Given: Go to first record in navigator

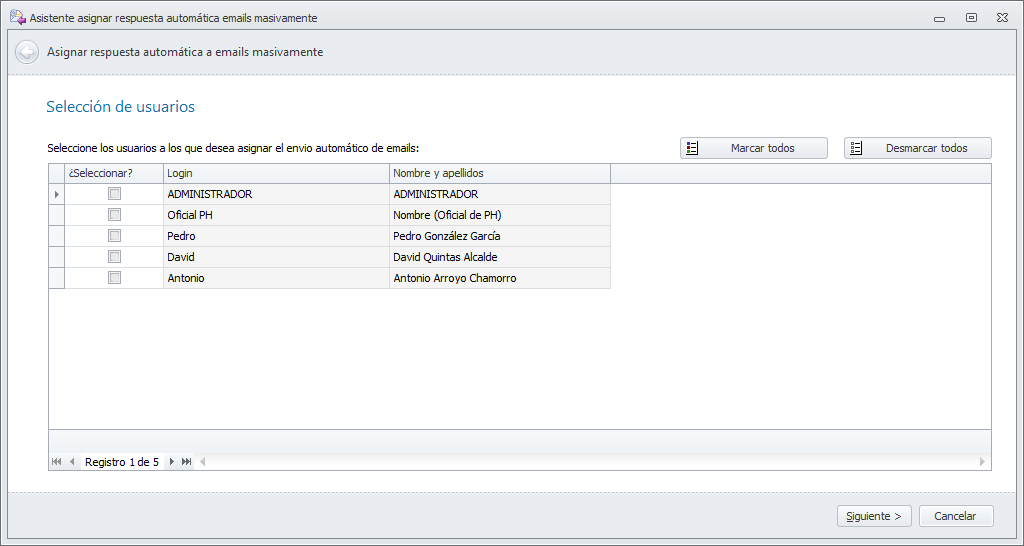Looking at the screenshot, I should click(56, 462).
